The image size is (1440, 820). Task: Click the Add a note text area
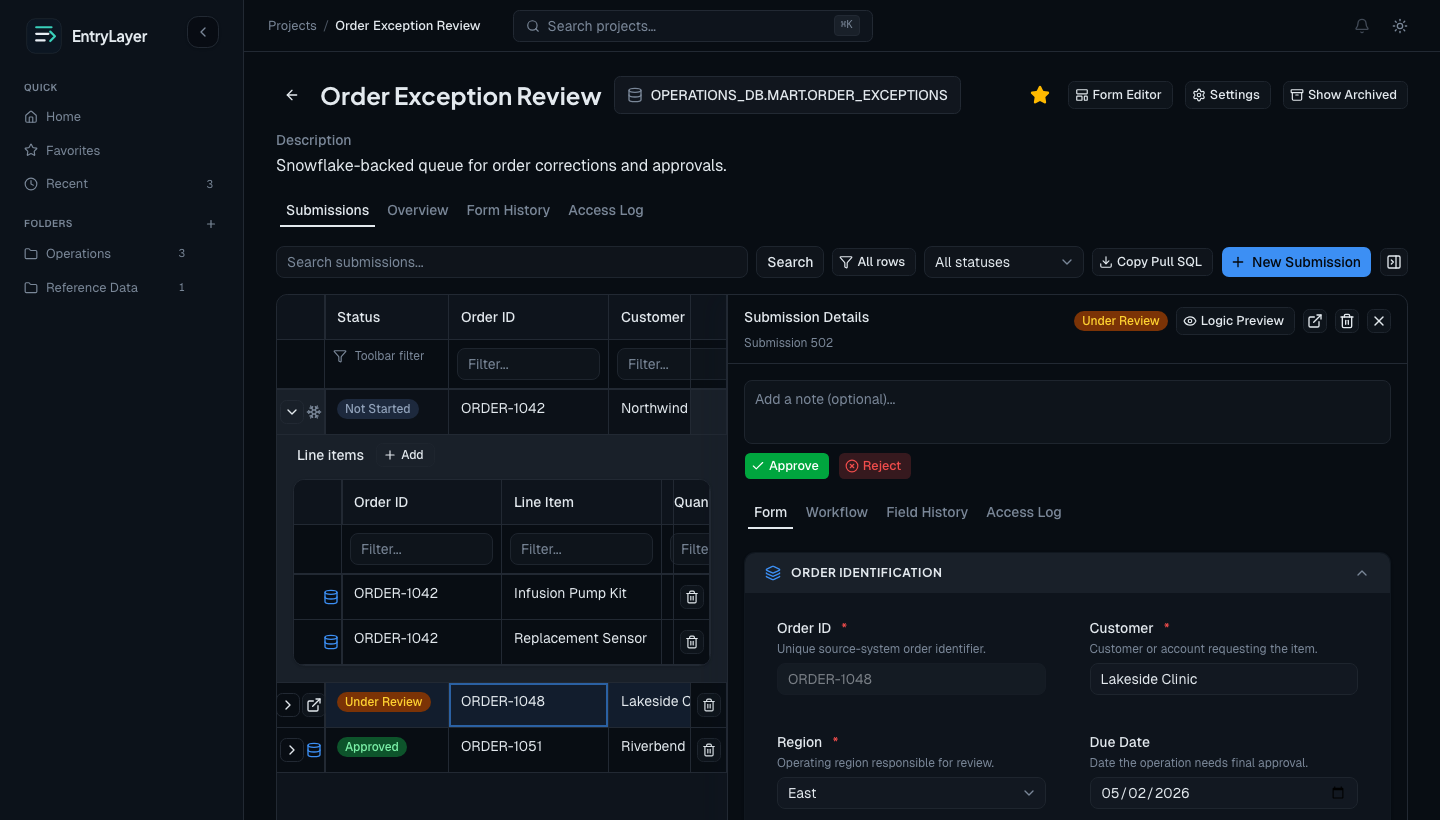(1067, 412)
